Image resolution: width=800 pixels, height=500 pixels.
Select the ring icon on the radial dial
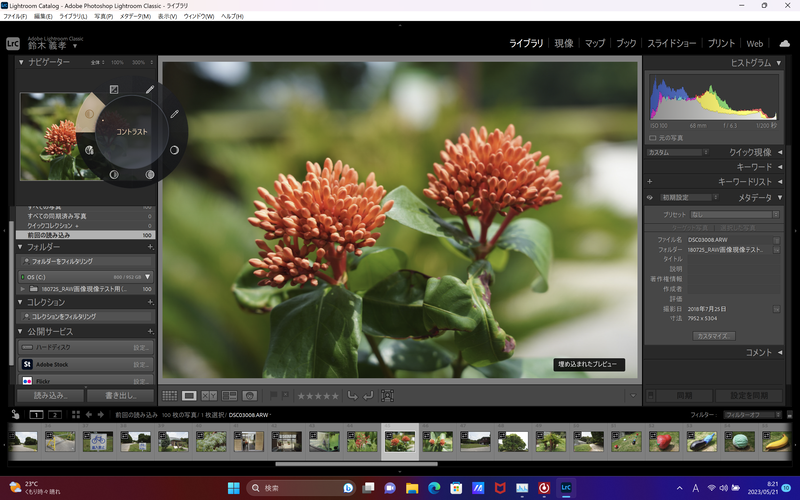174,150
